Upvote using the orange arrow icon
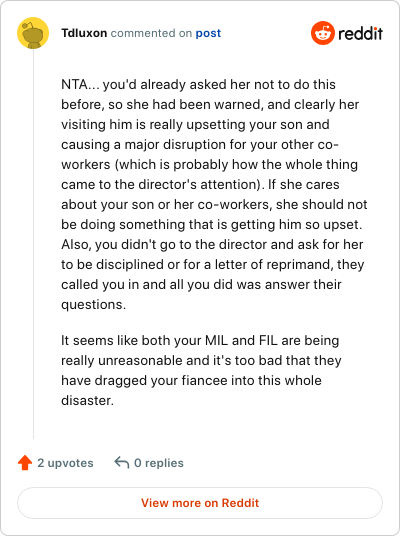The height and width of the screenshot is (536, 400). tap(25, 463)
